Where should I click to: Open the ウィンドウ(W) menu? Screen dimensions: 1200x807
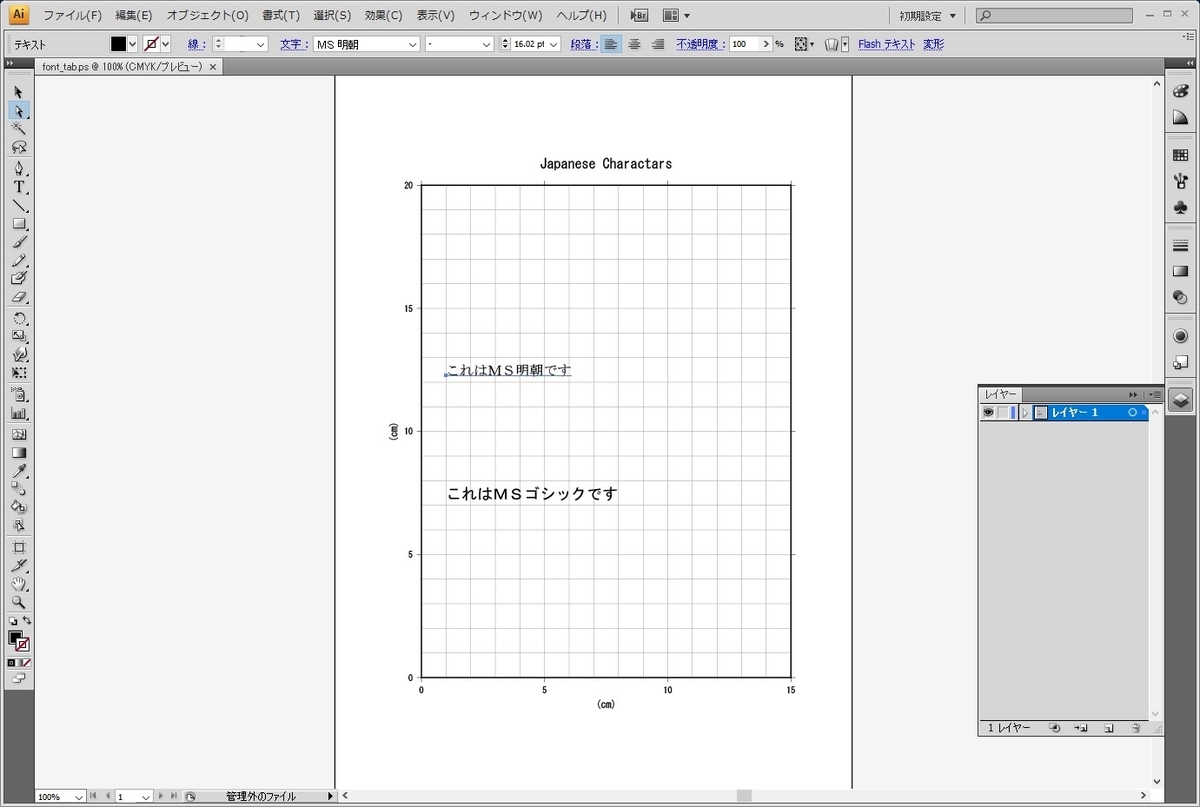pos(506,16)
